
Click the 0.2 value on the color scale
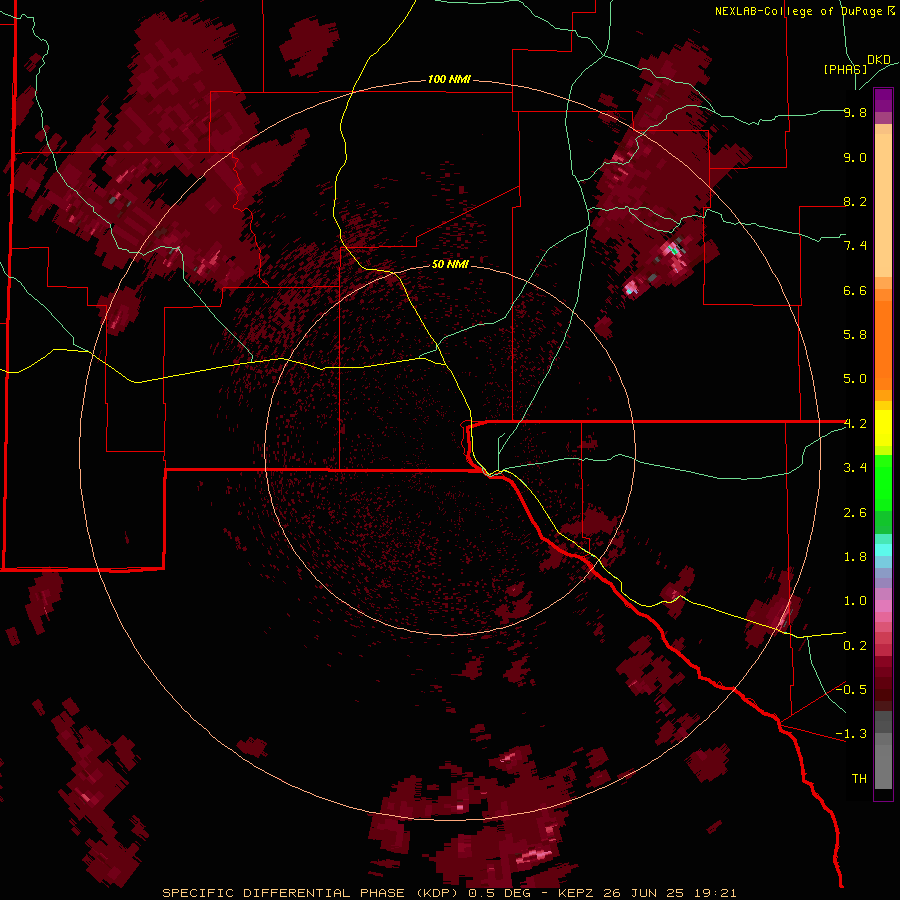point(855,646)
